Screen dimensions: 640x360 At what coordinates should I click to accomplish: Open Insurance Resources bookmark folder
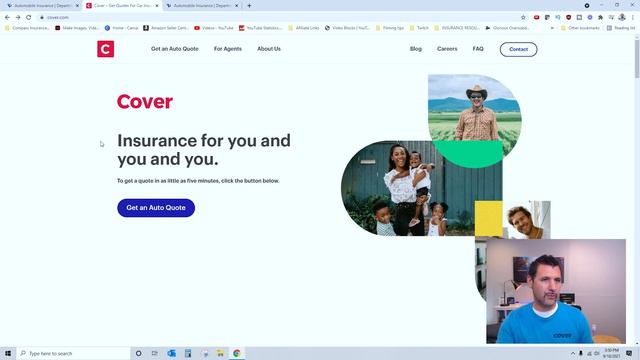click(x=457, y=28)
